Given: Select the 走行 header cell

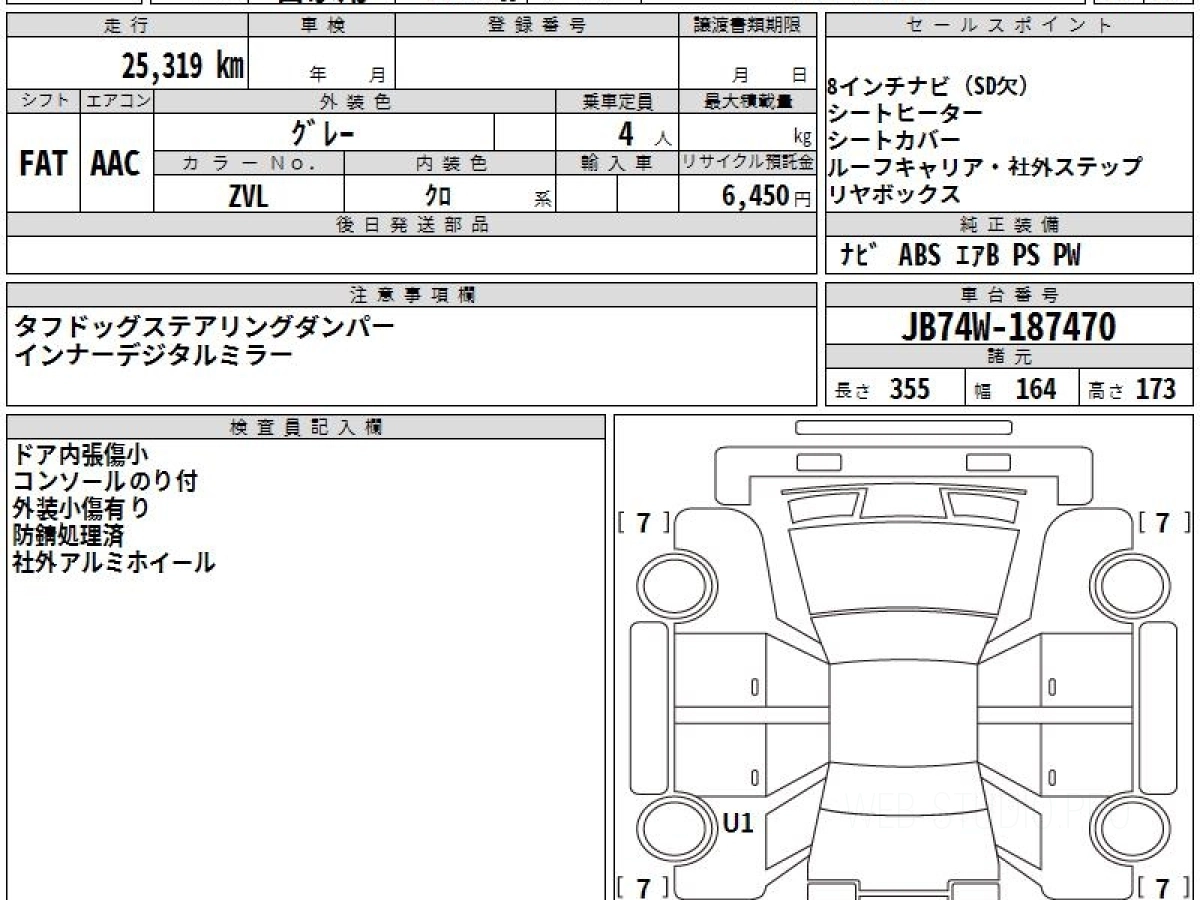Looking at the screenshot, I should tap(127, 26).
